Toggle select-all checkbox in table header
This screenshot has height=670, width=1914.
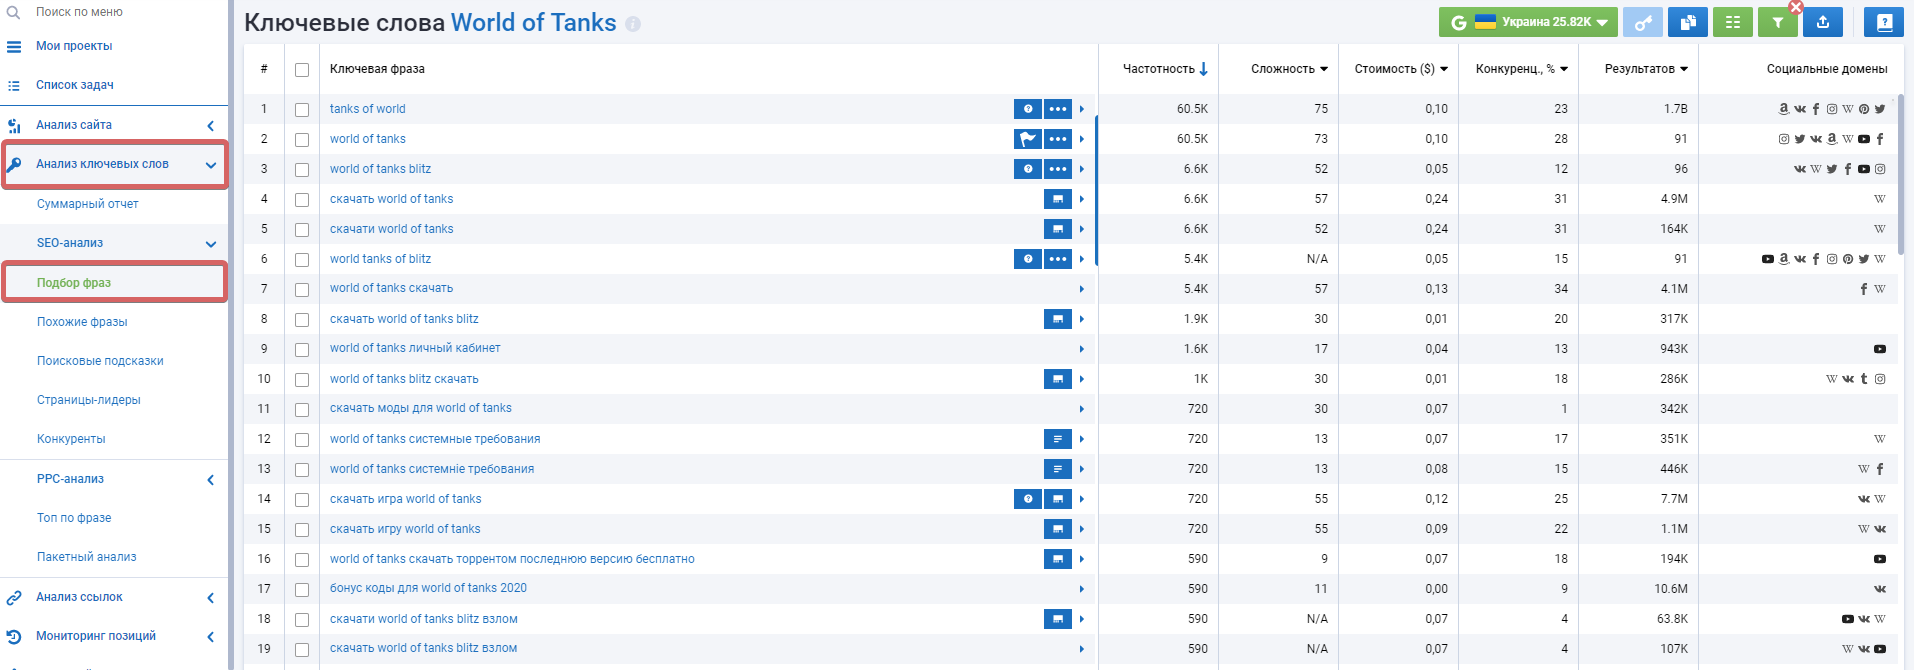pyautogui.click(x=302, y=70)
